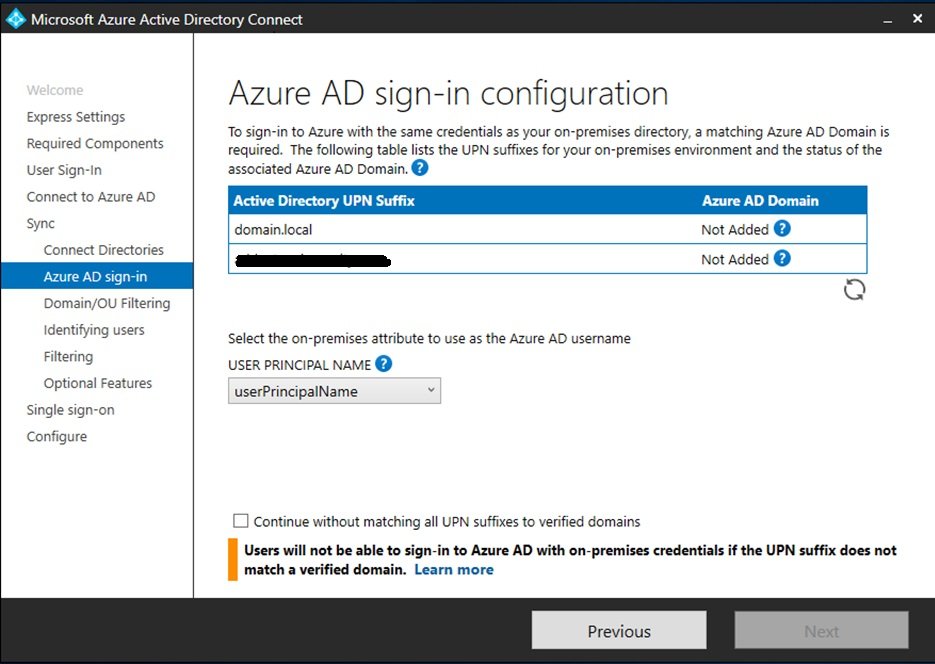Image resolution: width=935 pixels, height=664 pixels.
Task: Open the Domain/OU Filtering step
Action: (107, 303)
